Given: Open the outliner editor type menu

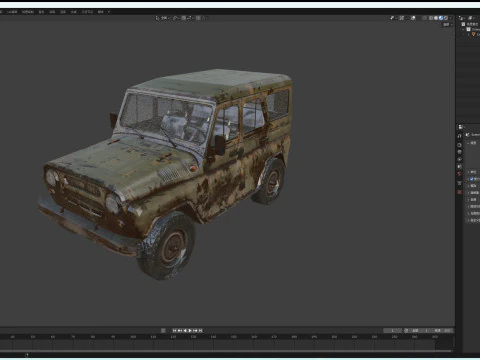Looking at the screenshot, I should click(x=461, y=18).
